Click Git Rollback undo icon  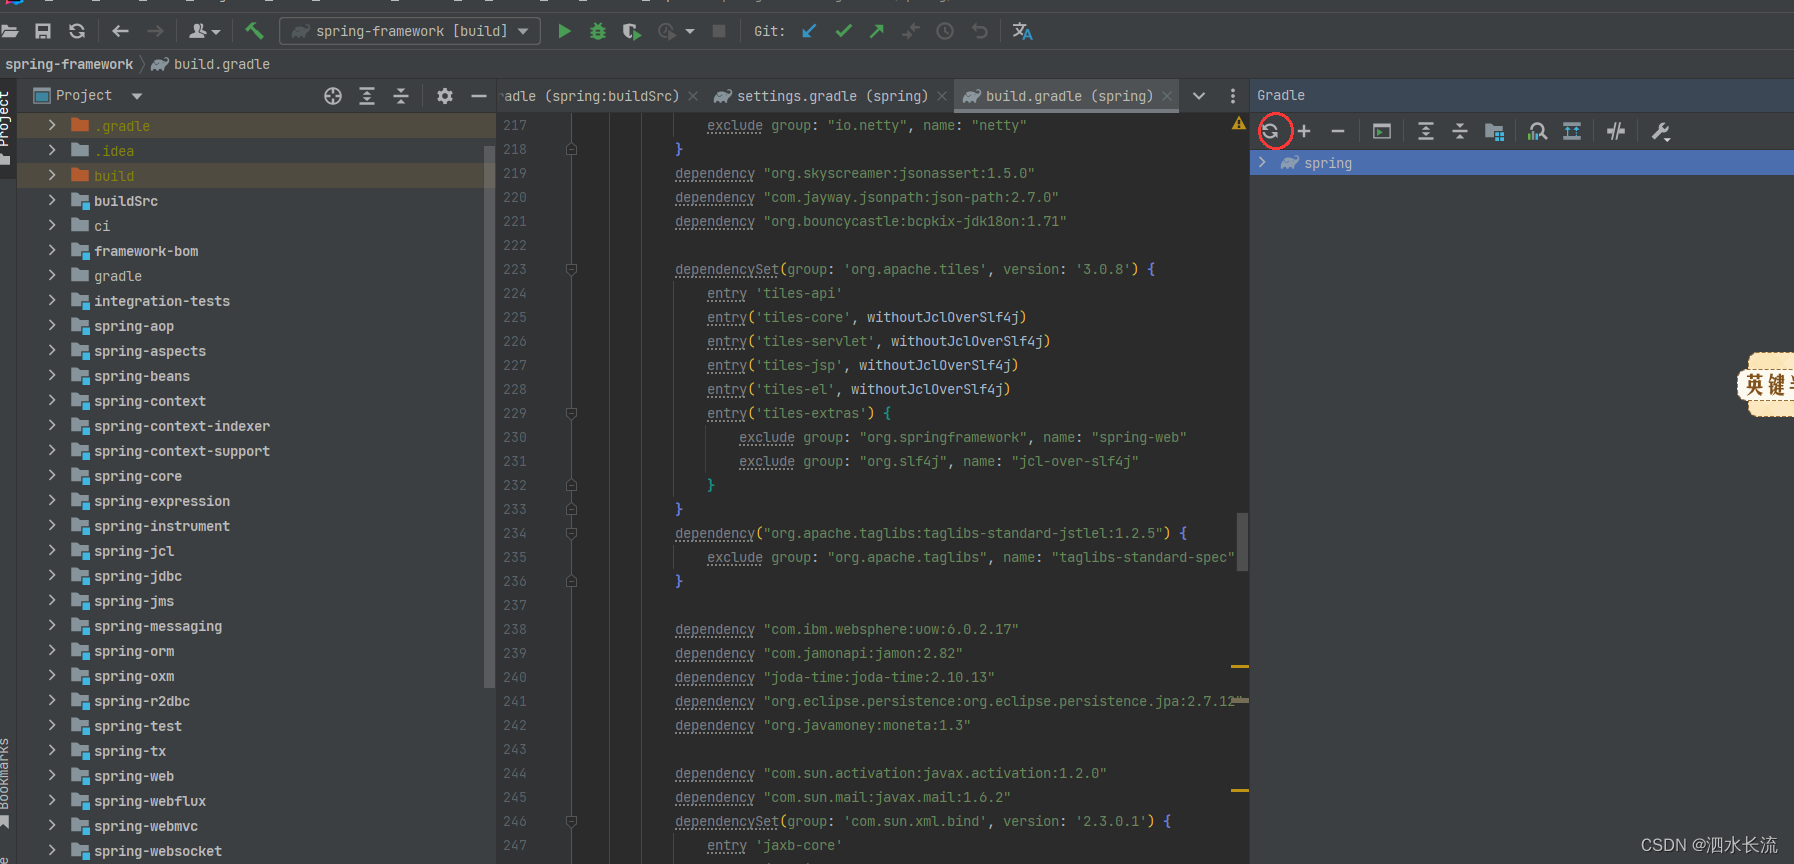979,31
